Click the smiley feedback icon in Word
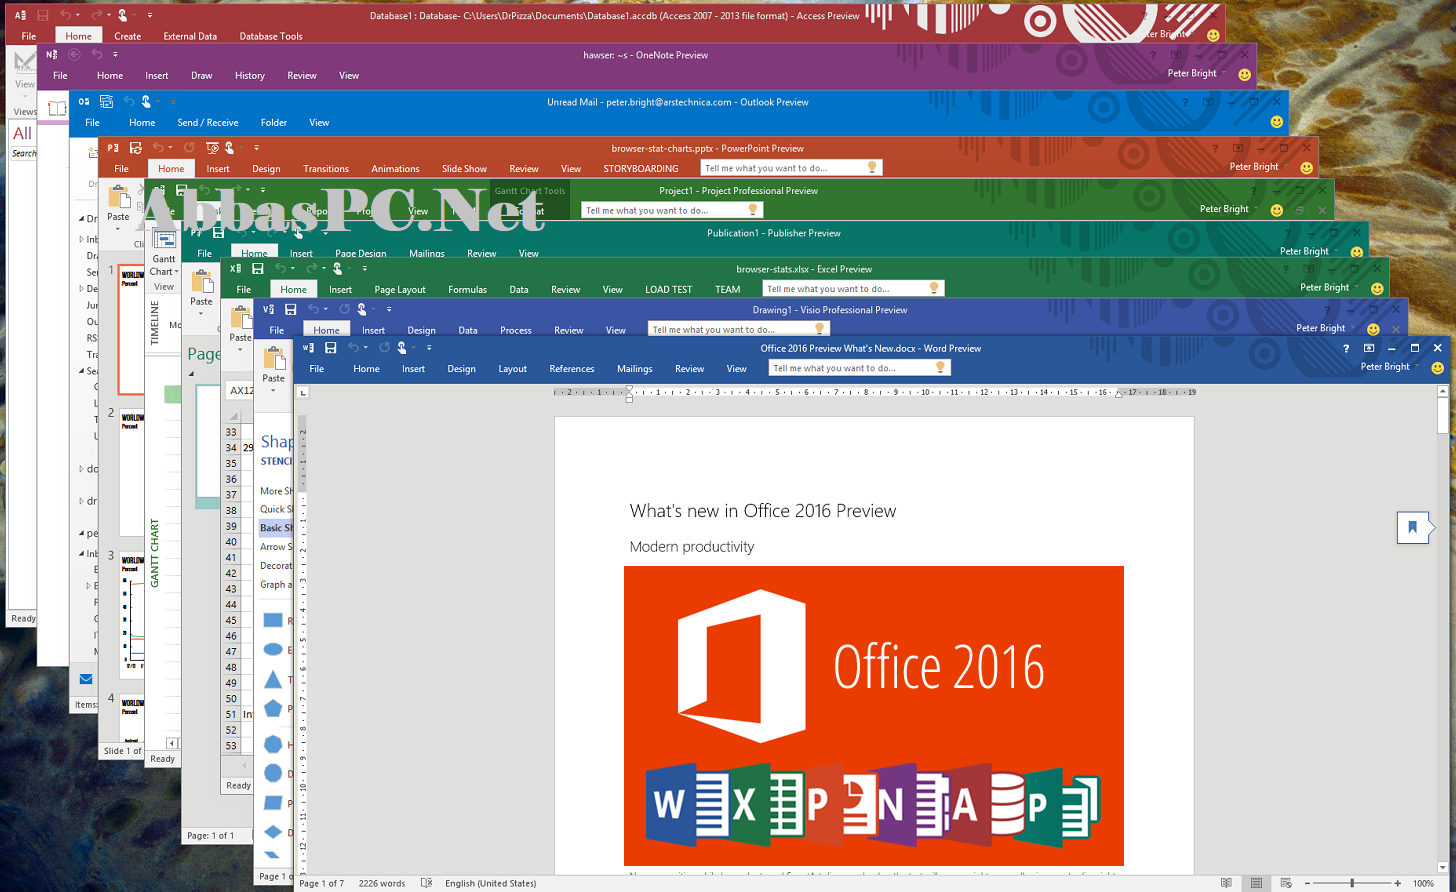Image resolution: width=1456 pixels, height=892 pixels. click(x=1437, y=368)
